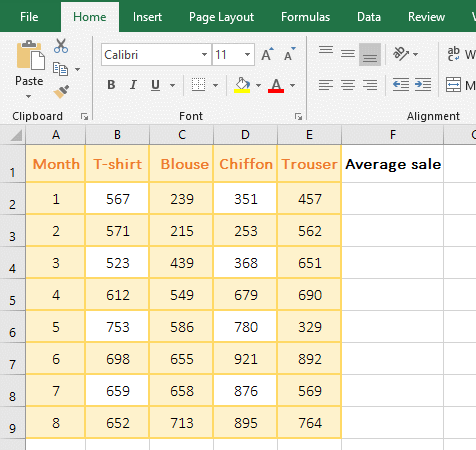This screenshot has width=476, height=450.
Task: Select the Blouse header cell
Action: [x=182, y=164]
